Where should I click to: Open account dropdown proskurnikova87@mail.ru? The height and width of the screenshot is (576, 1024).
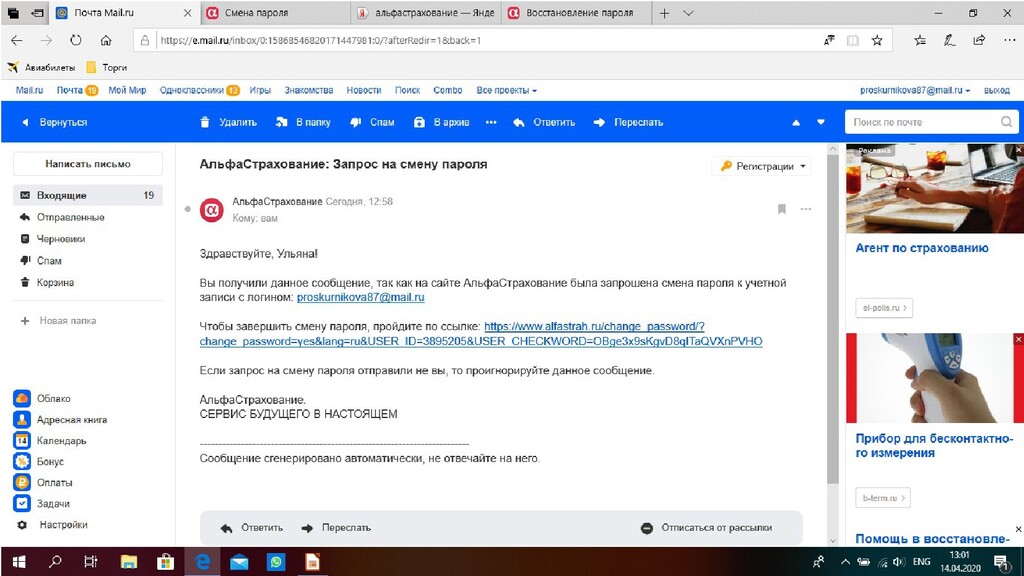[914, 90]
